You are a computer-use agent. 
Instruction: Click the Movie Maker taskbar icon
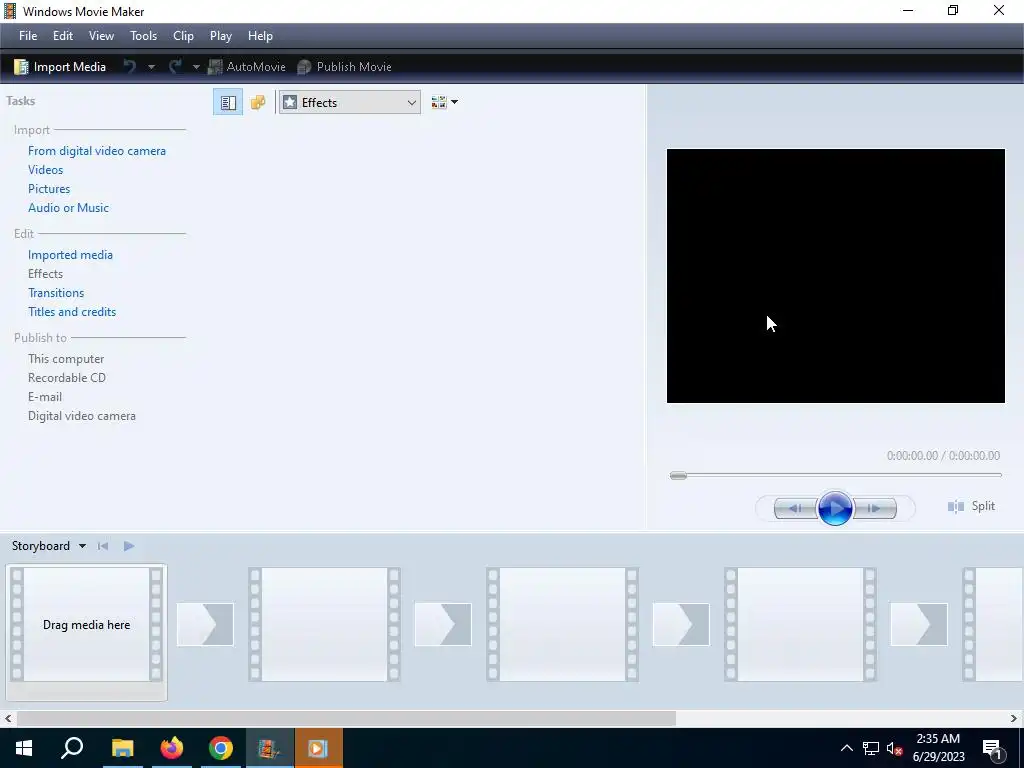click(x=269, y=748)
